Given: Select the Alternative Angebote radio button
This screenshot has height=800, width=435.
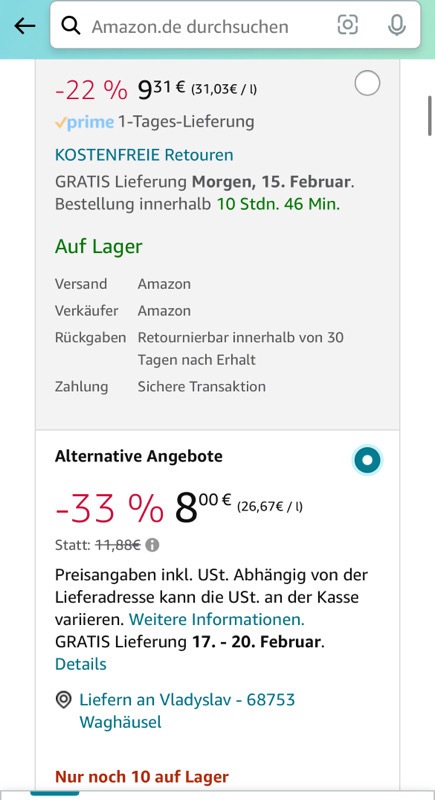Looking at the screenshot, I should 367,460.
